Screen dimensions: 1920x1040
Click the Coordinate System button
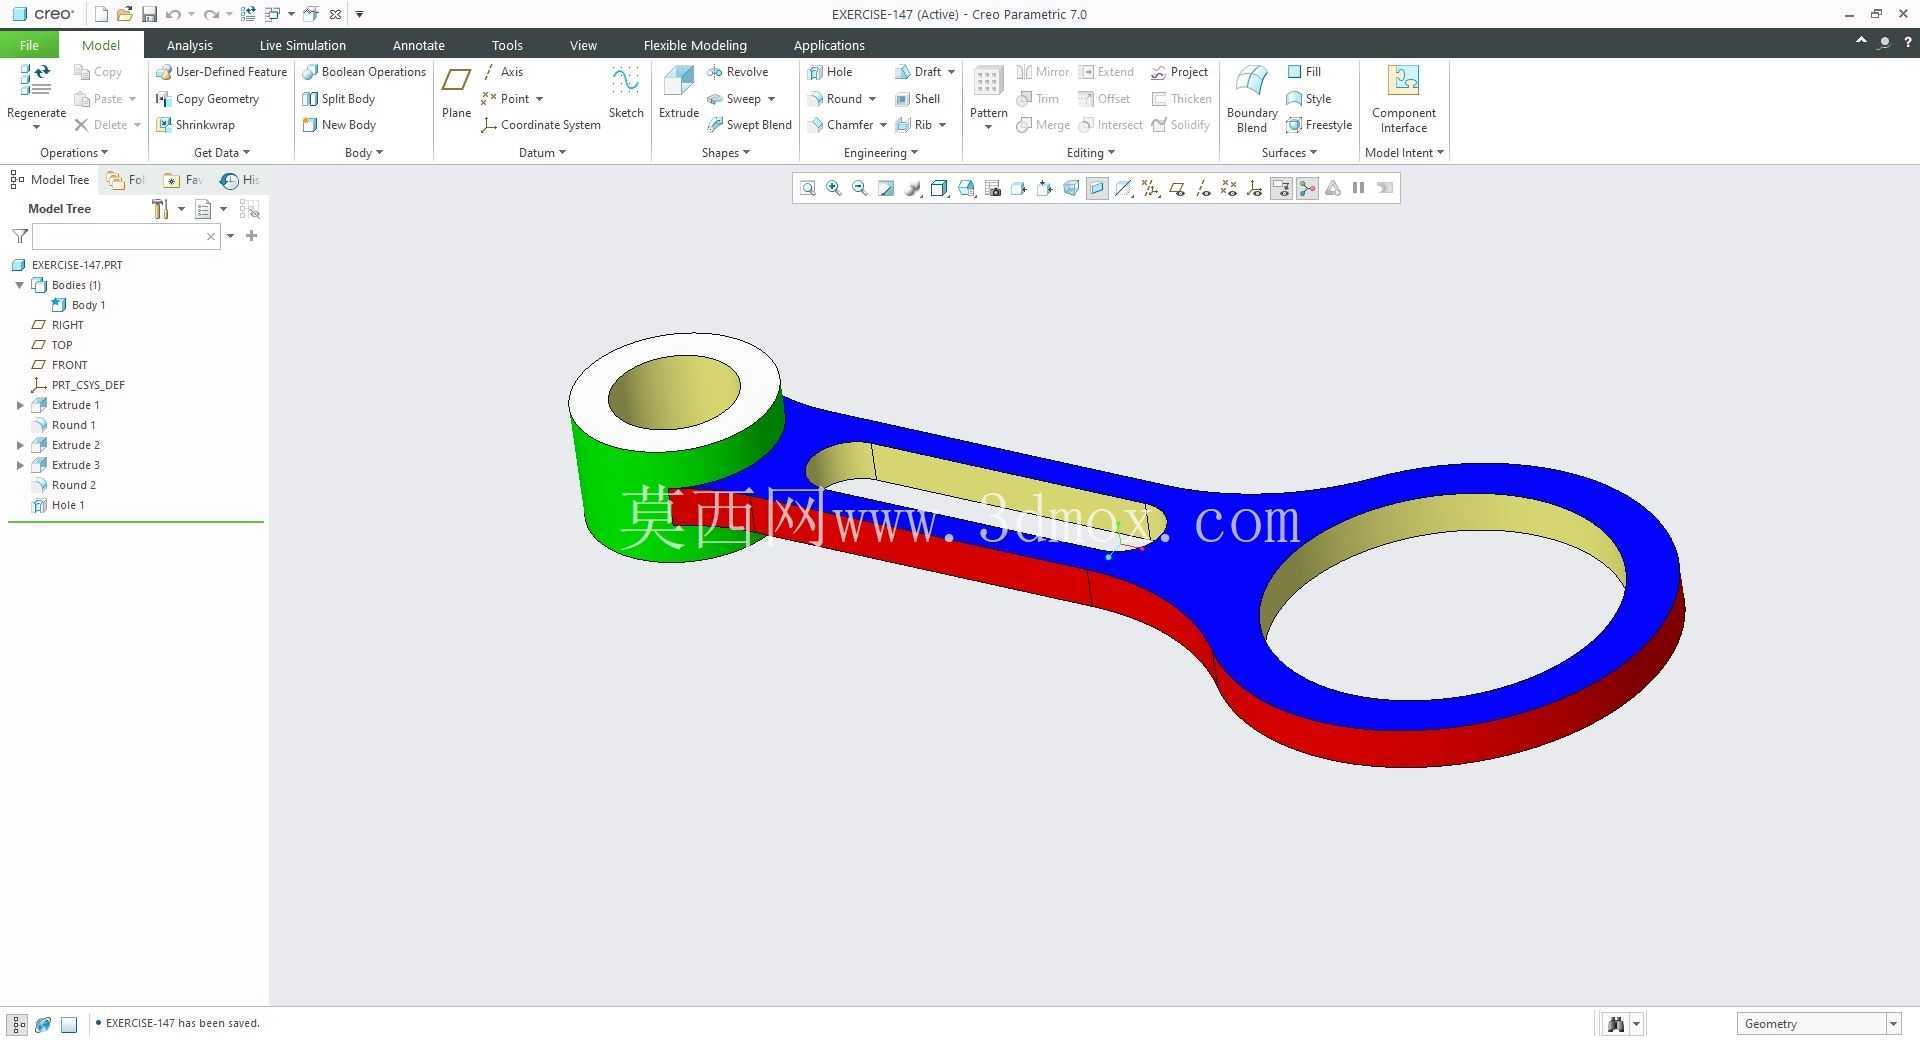pyautogui.click(x=541, y=125)
